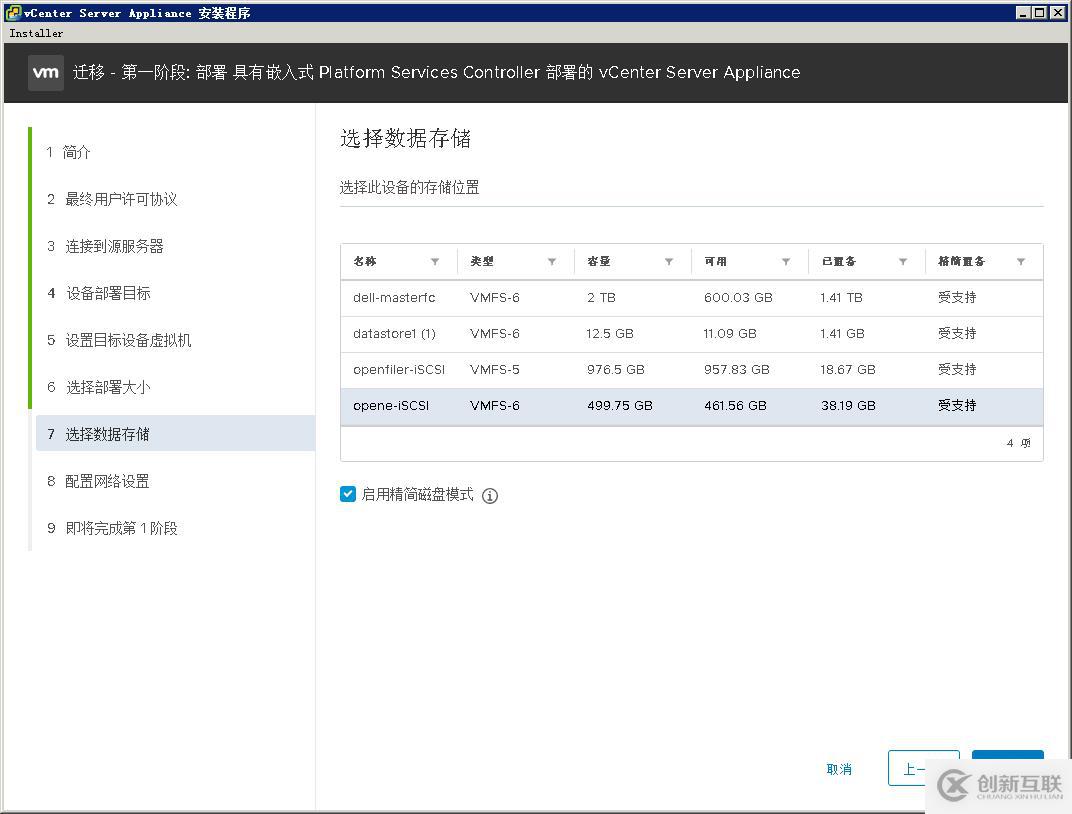Open the 可用 column filter icon
The width and height of the screenshot is (1072, 814).
point(786,262)
